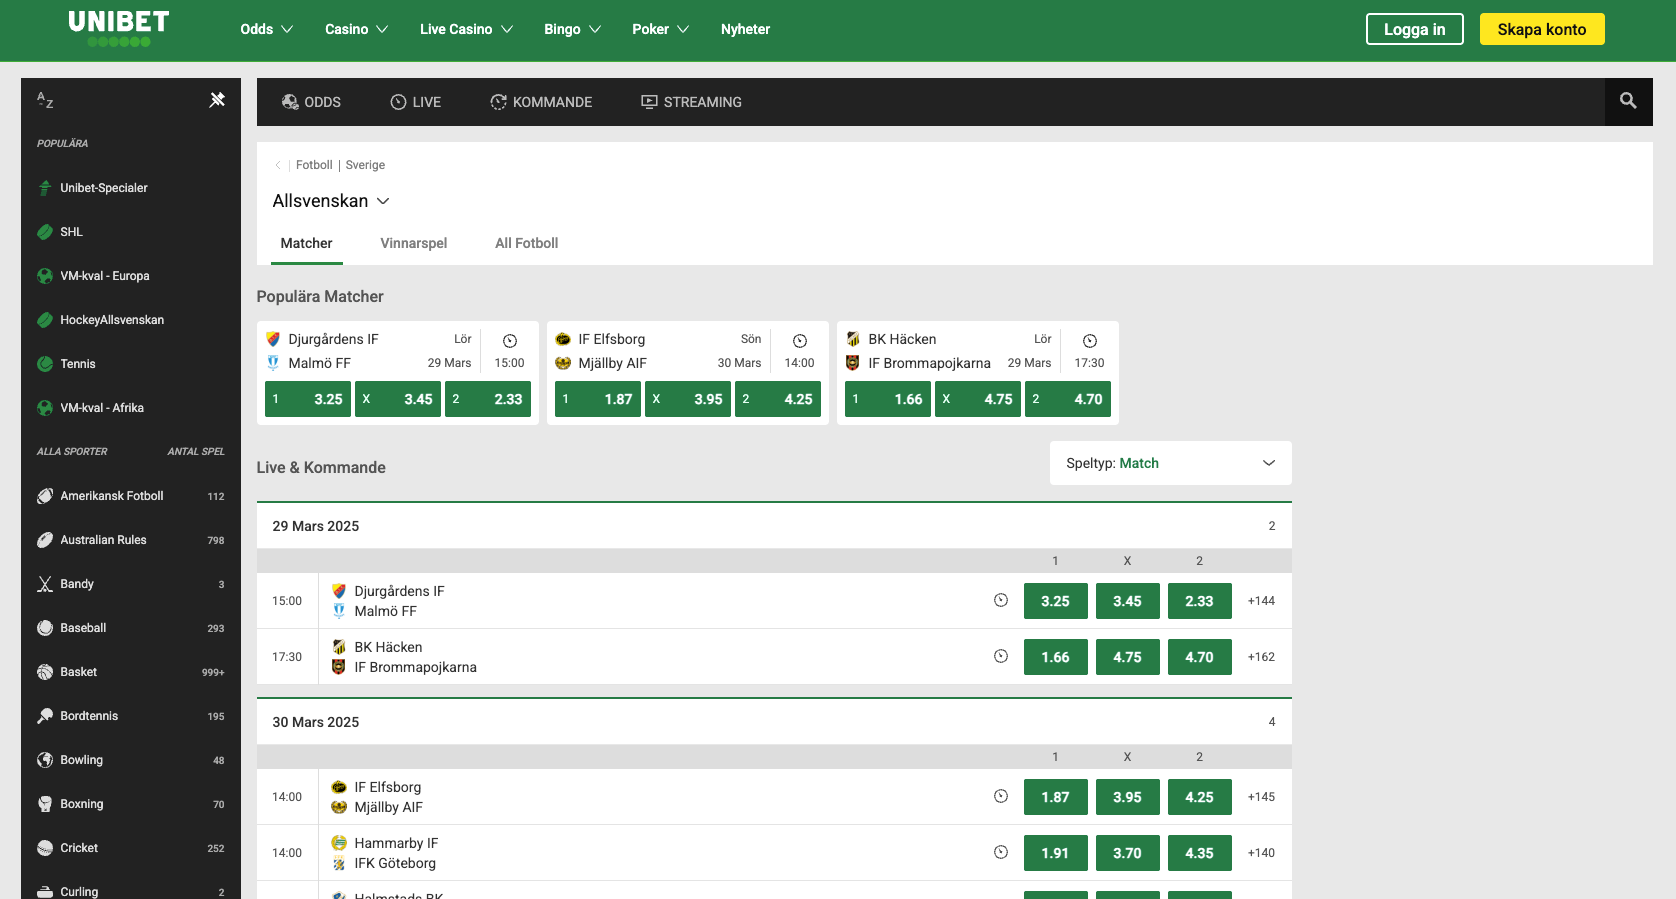The image size is (1676, 899).
Task: Click the HockeyAllsvenskan icon
Action: (x=45, y=320)
